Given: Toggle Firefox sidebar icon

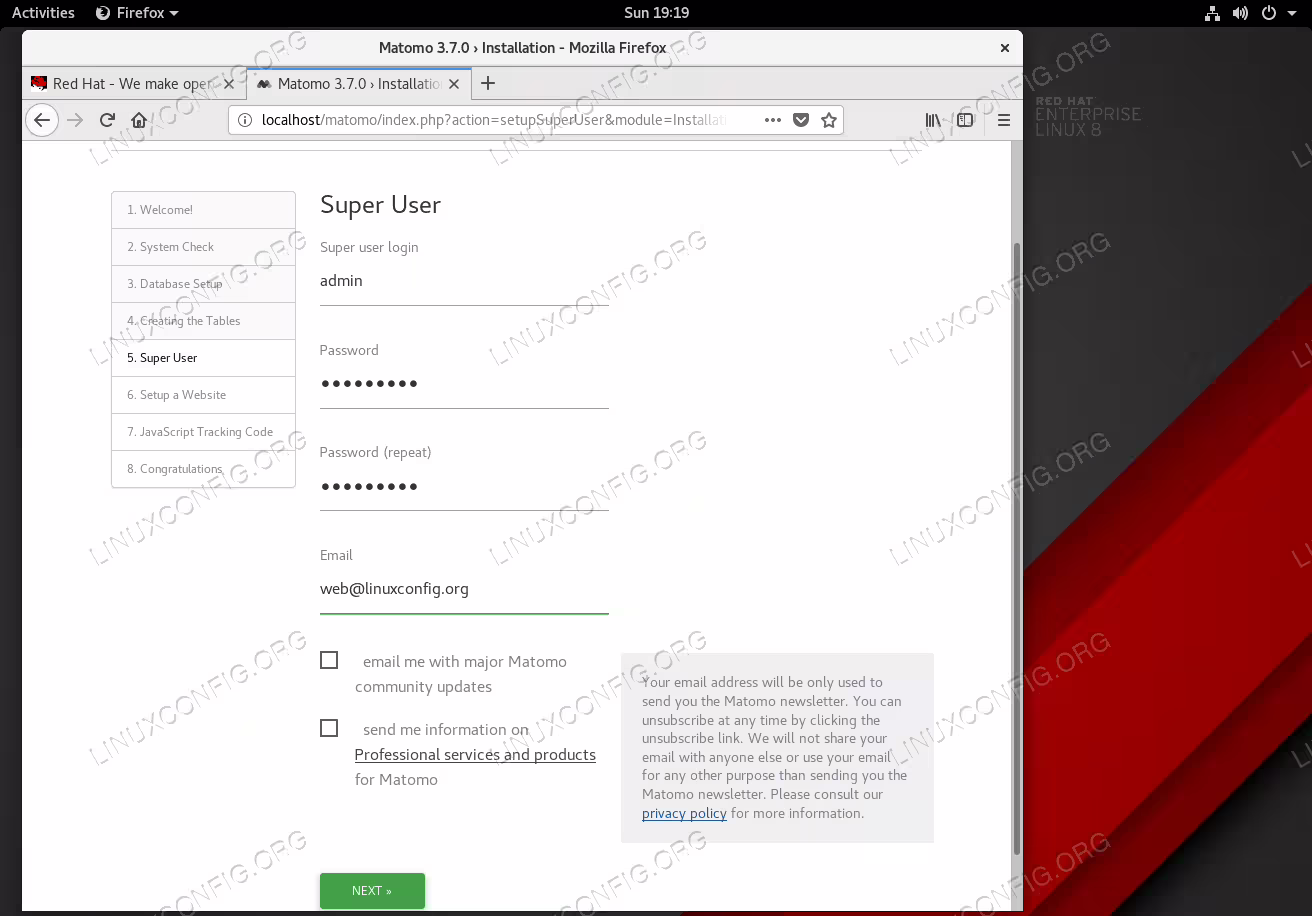Looking at the screenshot, I should pos(965,120).
